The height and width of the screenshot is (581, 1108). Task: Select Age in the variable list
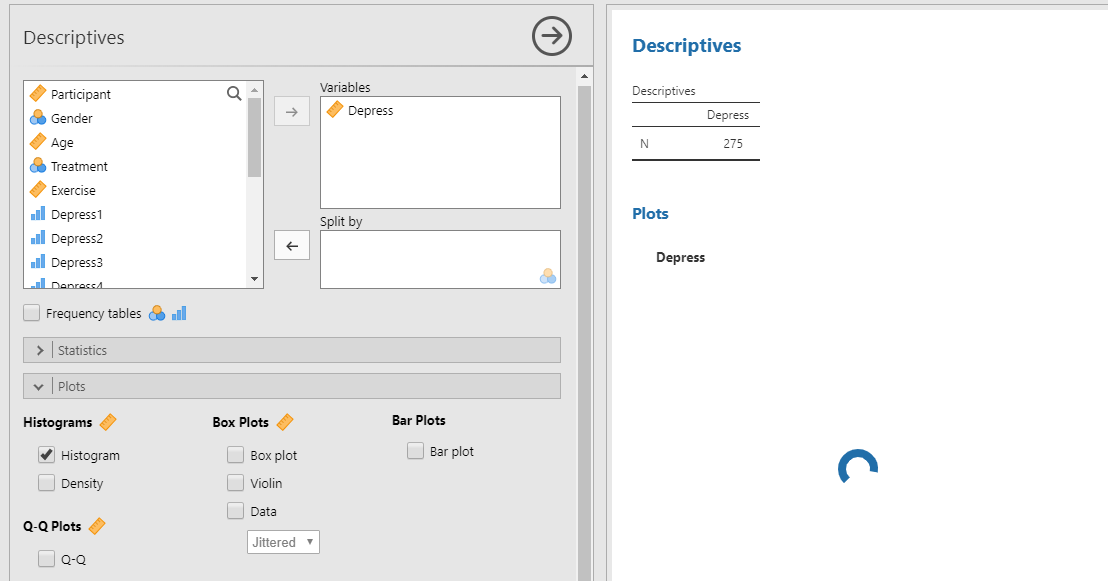click(x=62, y=142)
